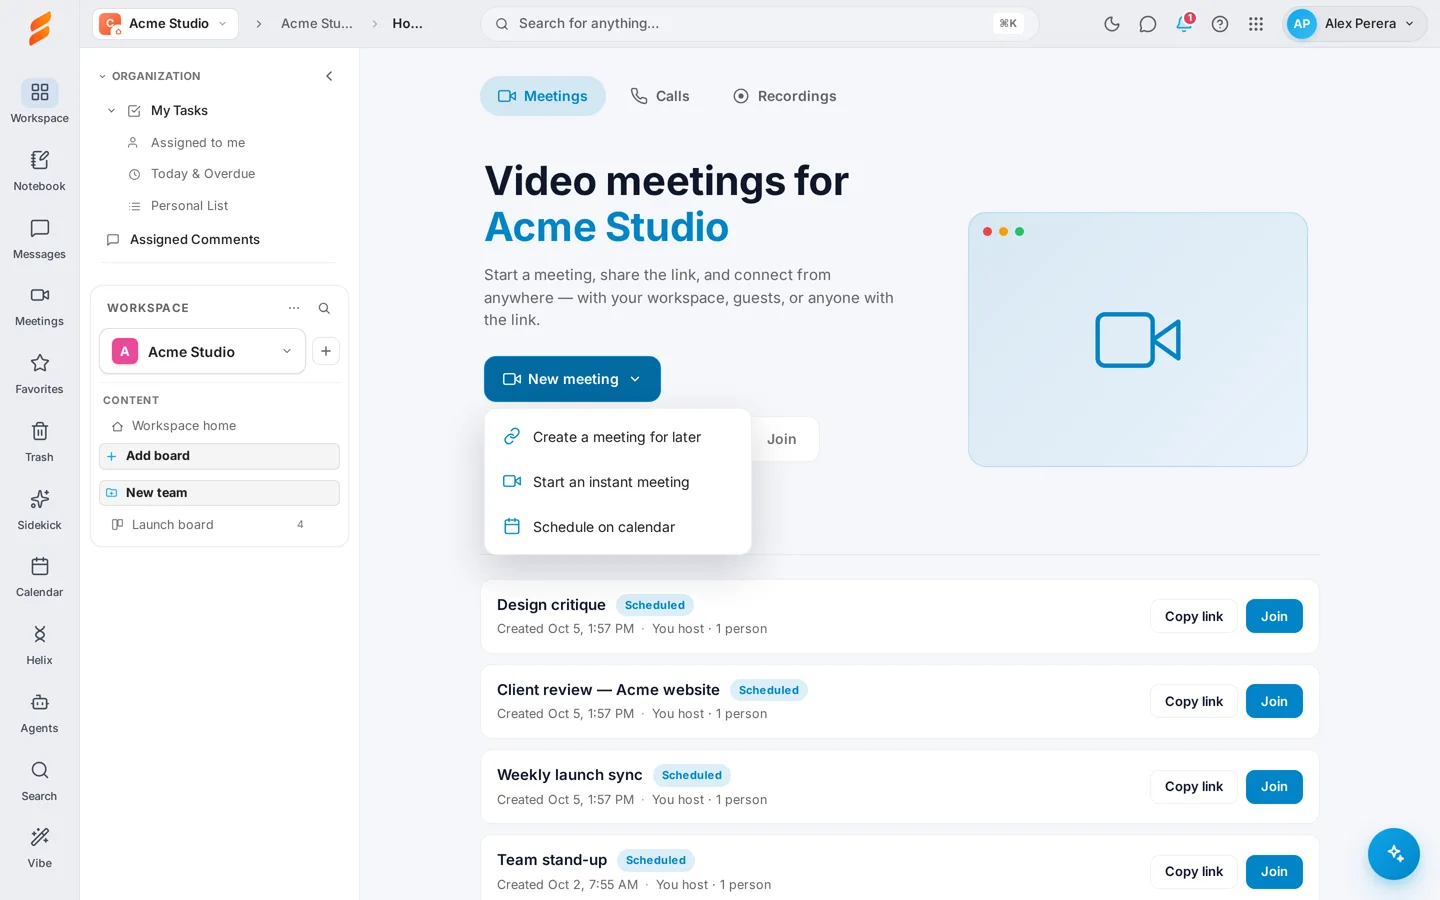Copy link for Design critique meeting
The height and width of the screenshot is (900, 1440).
[x=1194, y=616]
